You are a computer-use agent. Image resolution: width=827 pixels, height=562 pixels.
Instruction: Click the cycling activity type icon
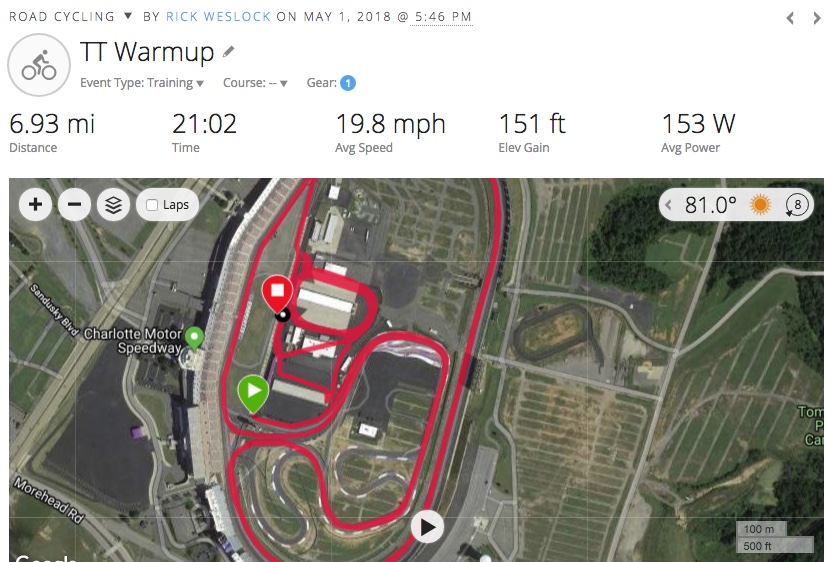click(x=39, y=65)
